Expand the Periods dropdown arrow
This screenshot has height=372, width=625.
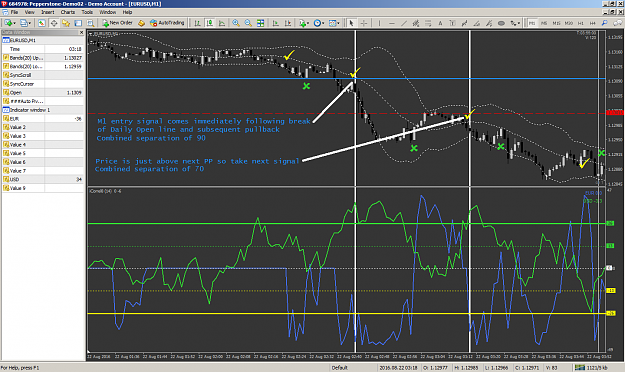click(323, 23)
